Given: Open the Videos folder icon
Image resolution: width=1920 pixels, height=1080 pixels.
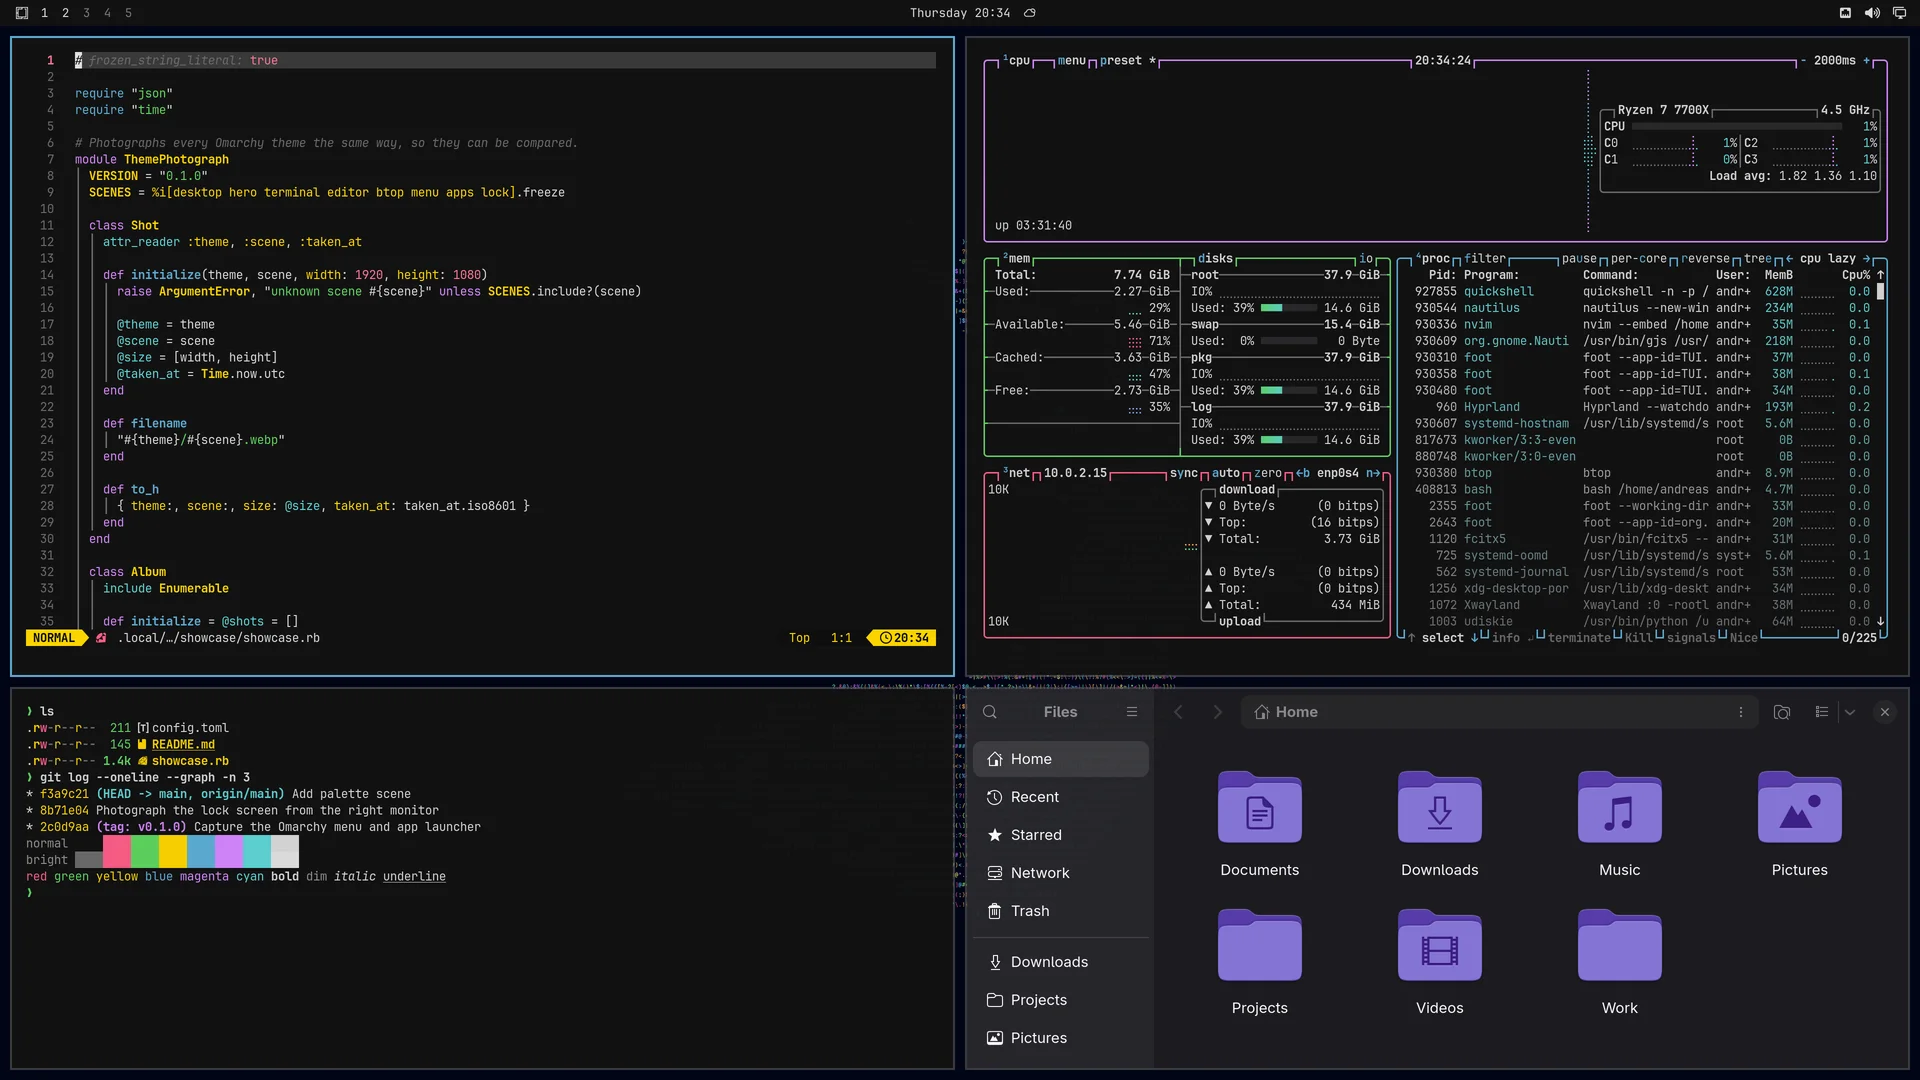Looking at the screenshot, I should [x=1440, y=946].
